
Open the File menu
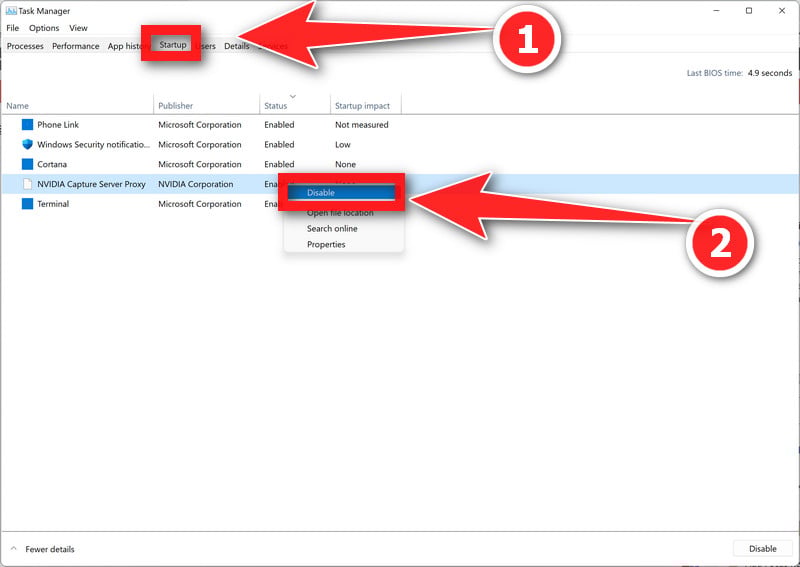click(x=13, y=28)
